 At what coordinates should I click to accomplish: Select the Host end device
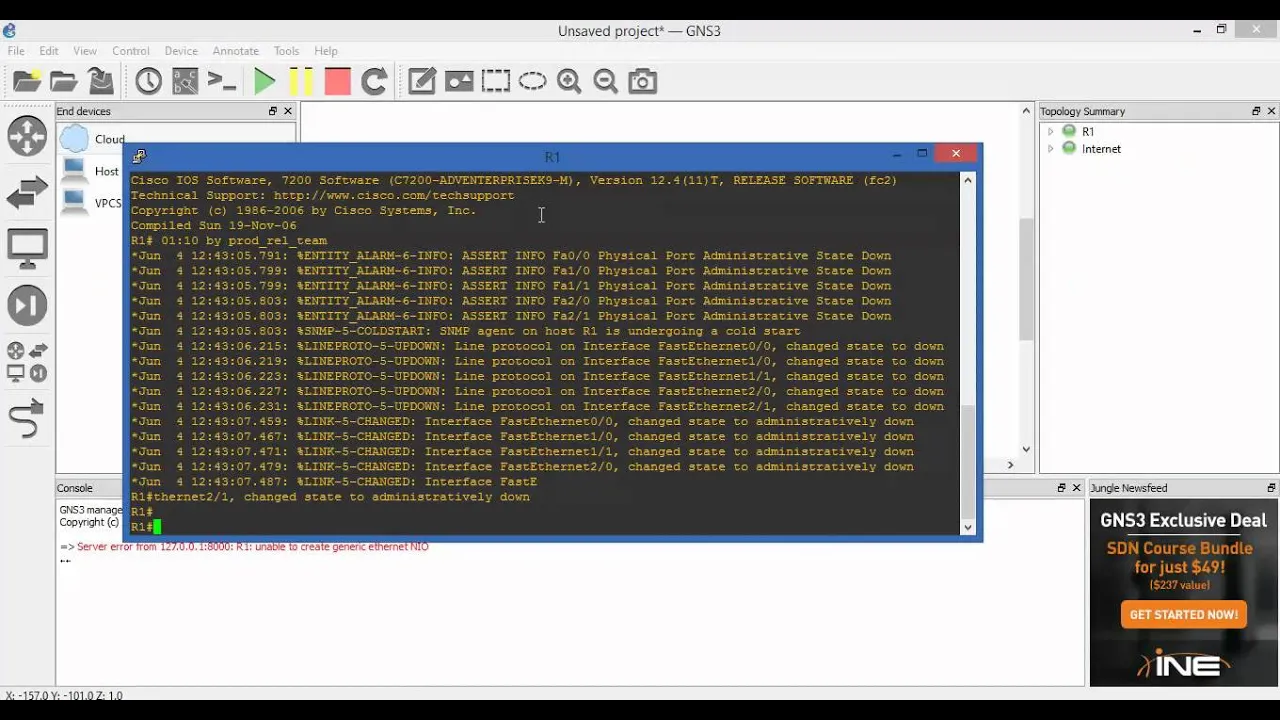coord(91,171)
